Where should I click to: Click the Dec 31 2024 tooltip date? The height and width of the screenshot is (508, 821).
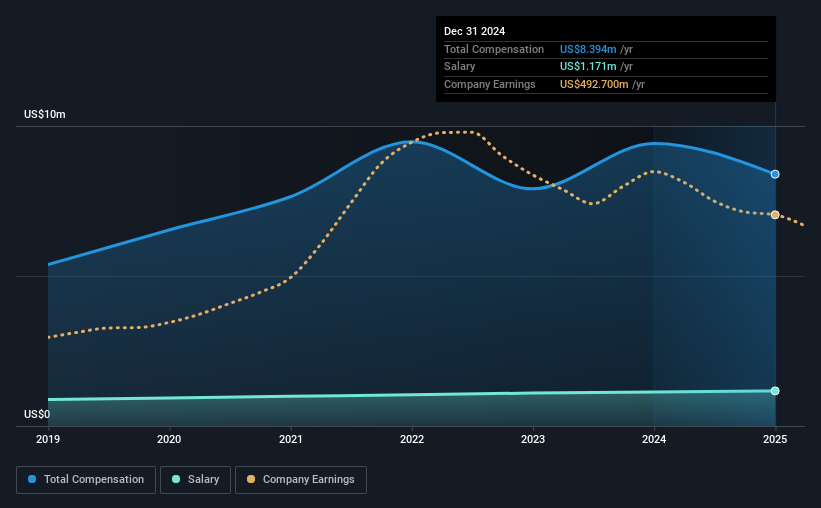coord(474,31)
